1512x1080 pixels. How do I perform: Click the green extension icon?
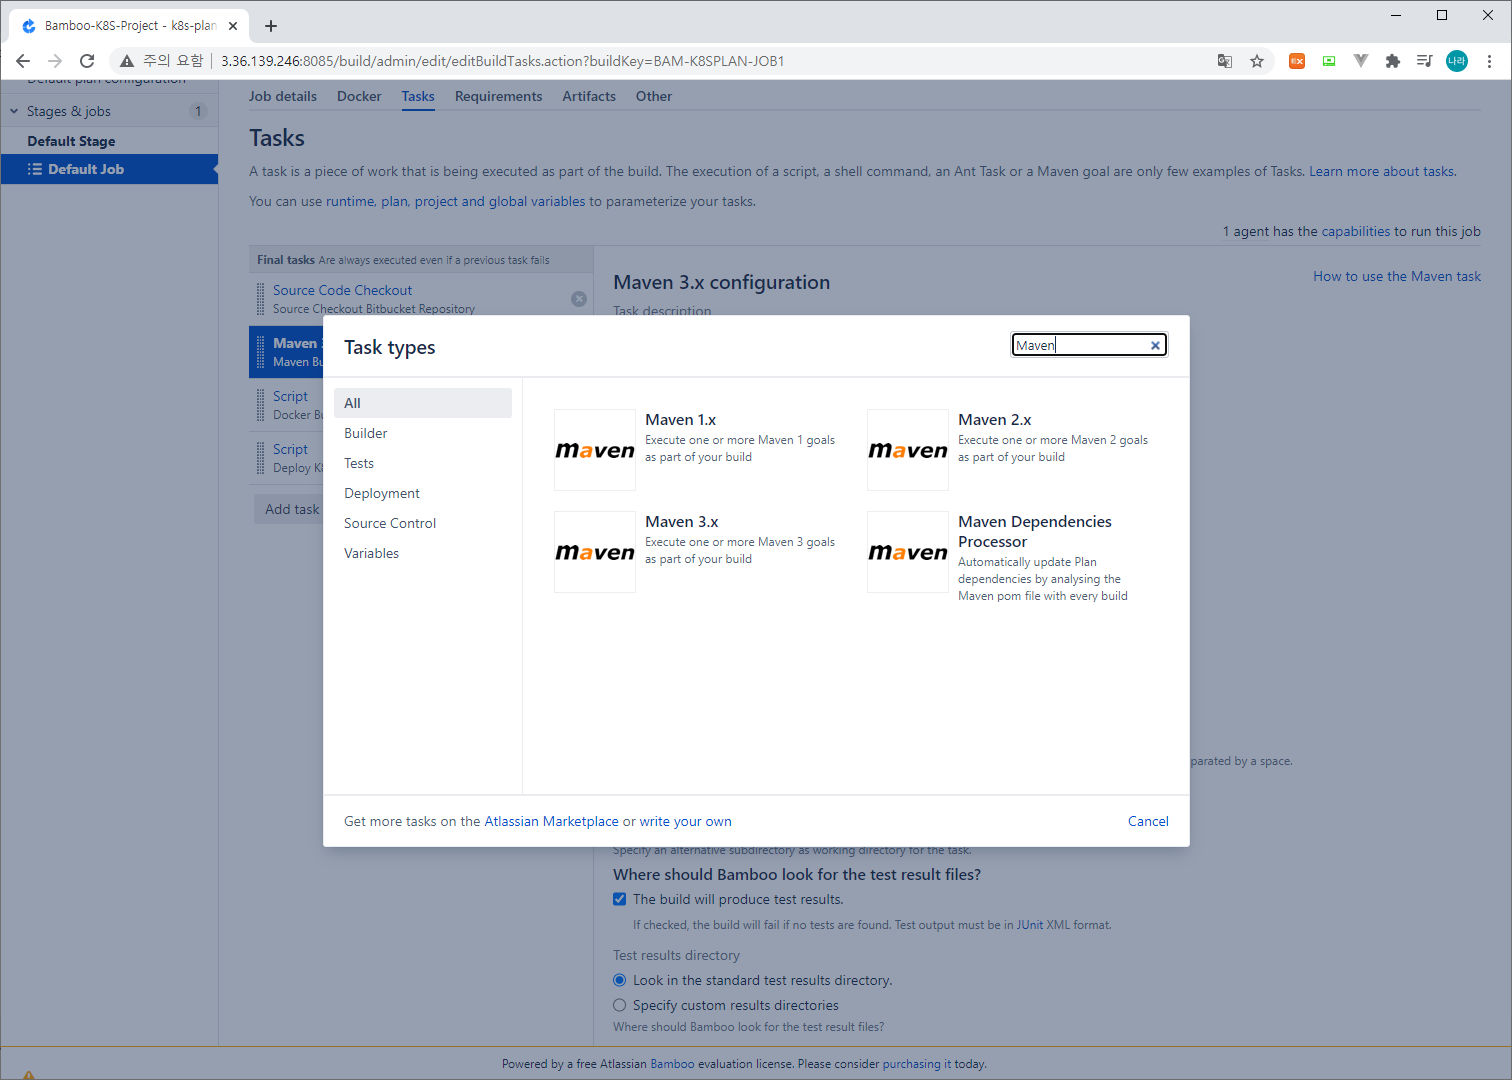[1329, 61]
